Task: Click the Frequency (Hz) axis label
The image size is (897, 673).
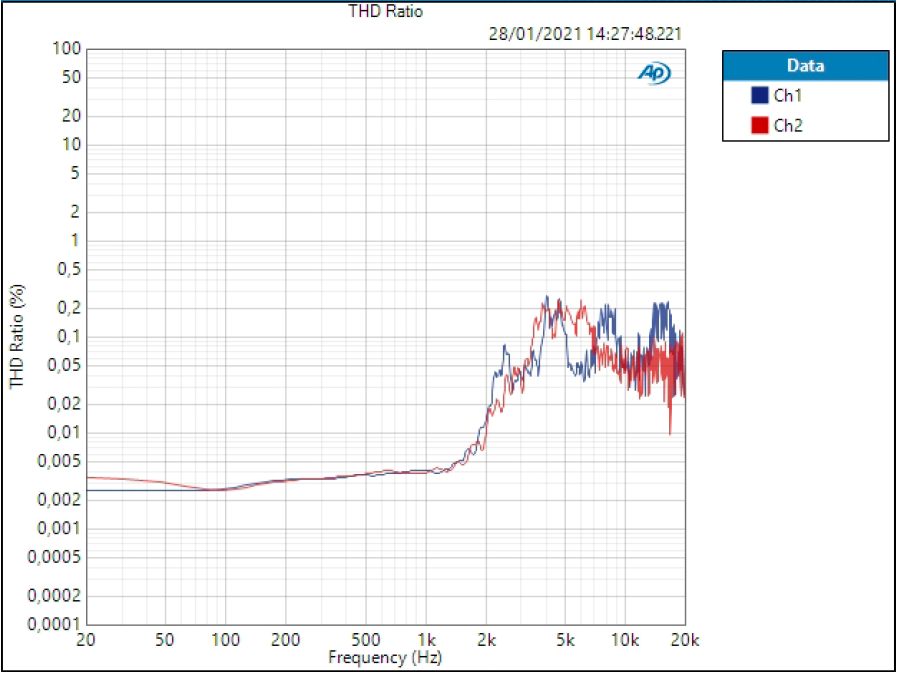Action: pyautogui.click(x=385, y=656)
